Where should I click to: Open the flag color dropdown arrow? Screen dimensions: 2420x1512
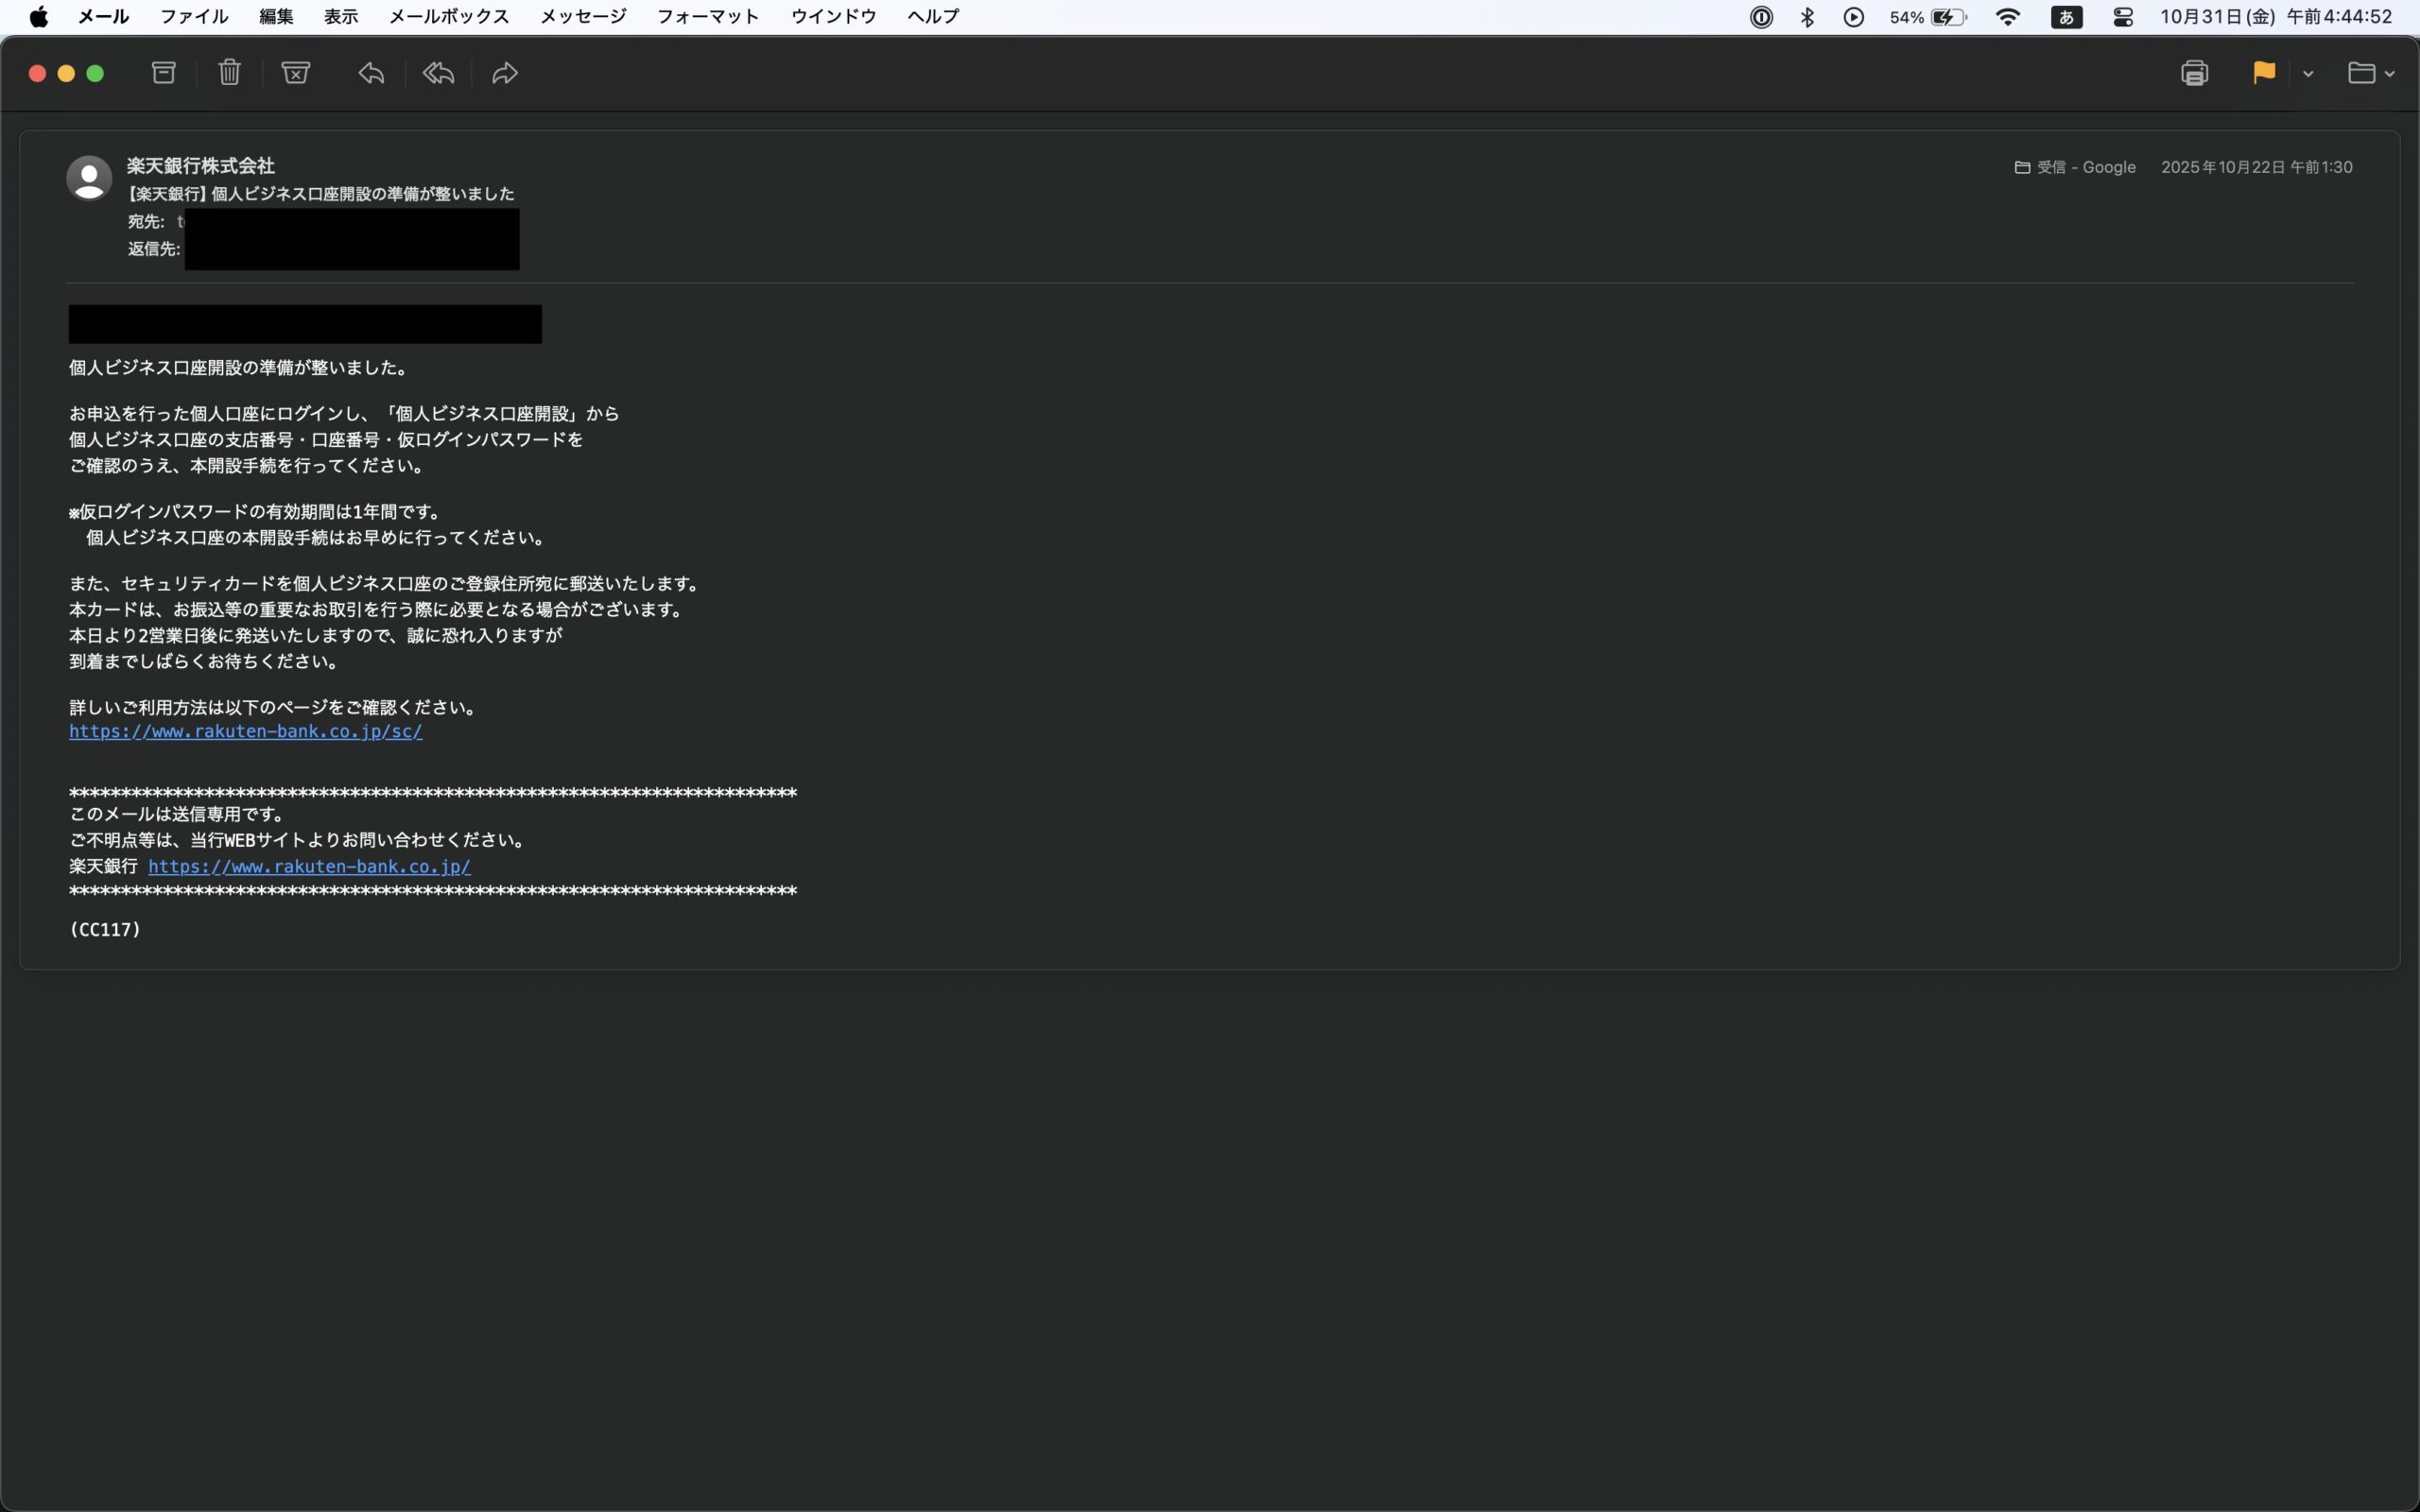tap(2308, 74)
